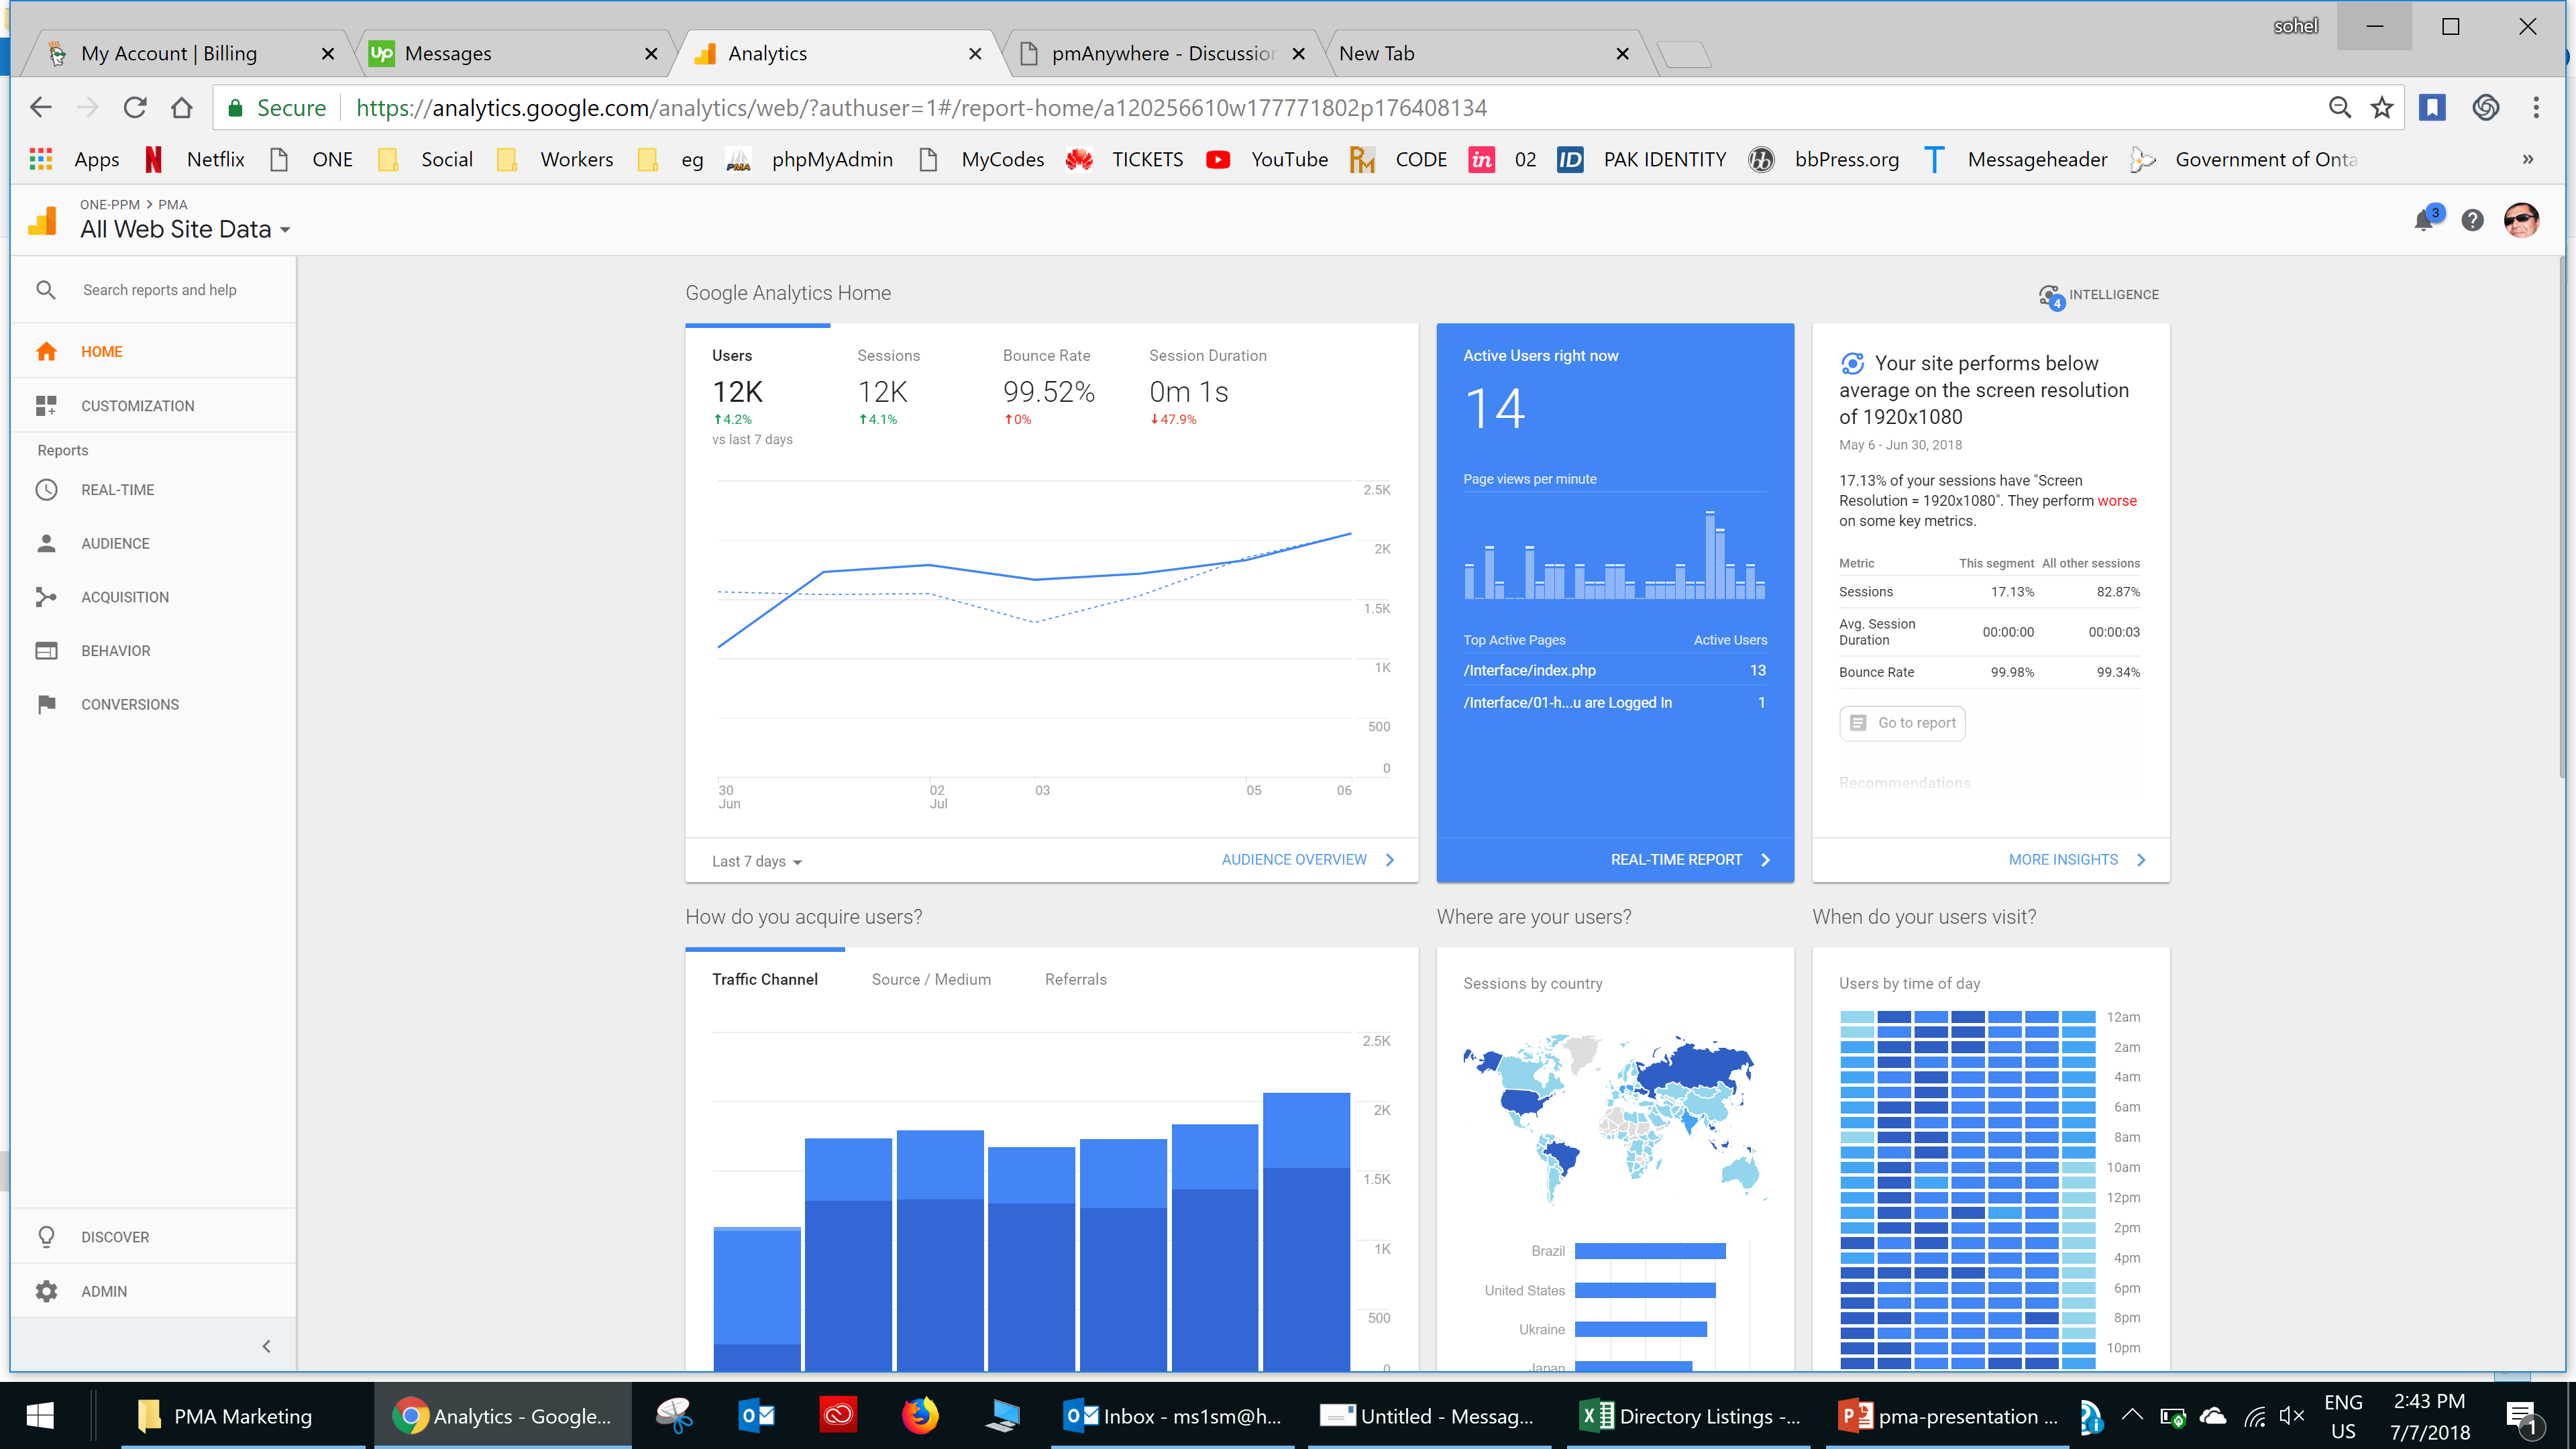The width and height of the screenshot is (2576, 1449).
Task: Collapse the left sidebar chevron
Action: 266,1346
